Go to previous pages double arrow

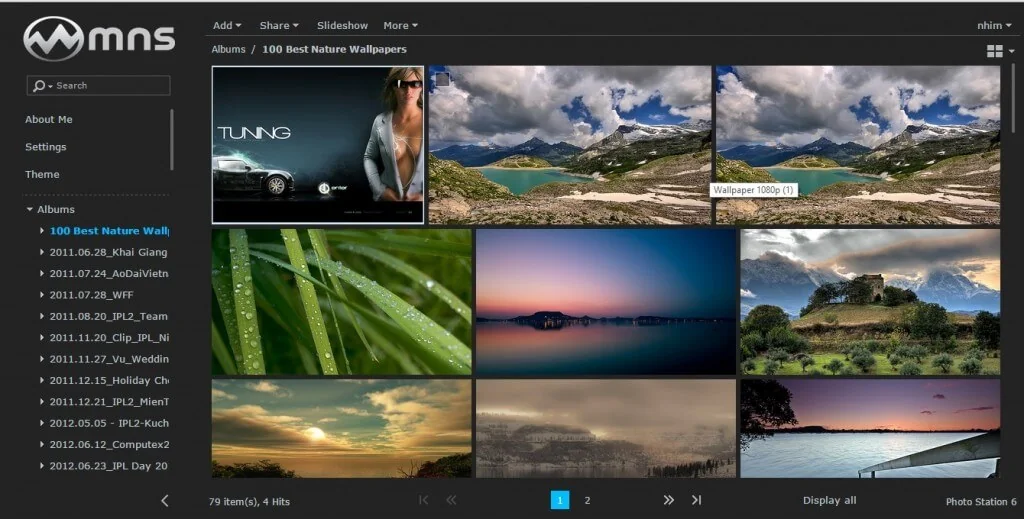450,500
